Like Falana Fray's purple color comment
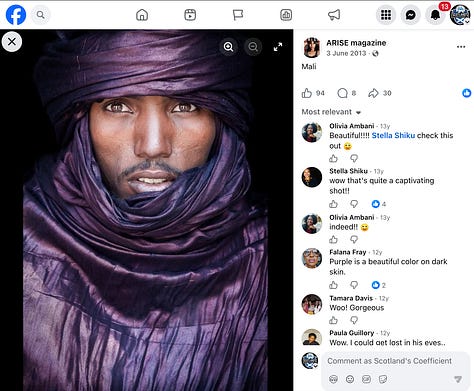This screenshot has width=474, height=391. pos(333,285)
